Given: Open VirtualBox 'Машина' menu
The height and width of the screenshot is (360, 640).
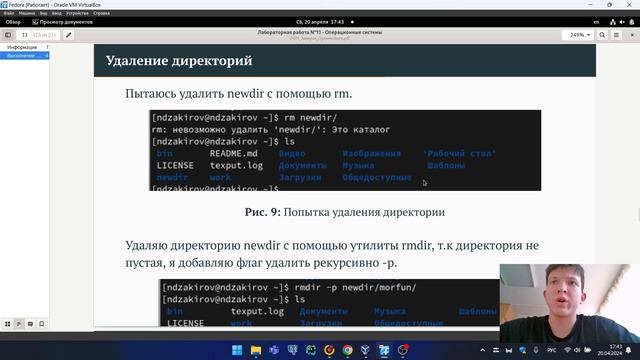Looking at the screenshot, I should (27, 13).
